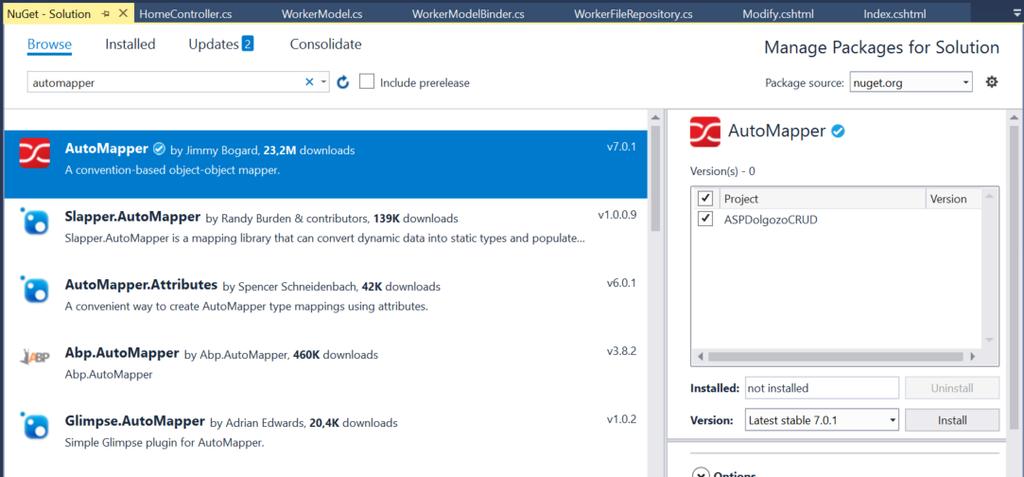
Task: Open the Package source nuget.org dropdown
Action: [x=910, y=82]
